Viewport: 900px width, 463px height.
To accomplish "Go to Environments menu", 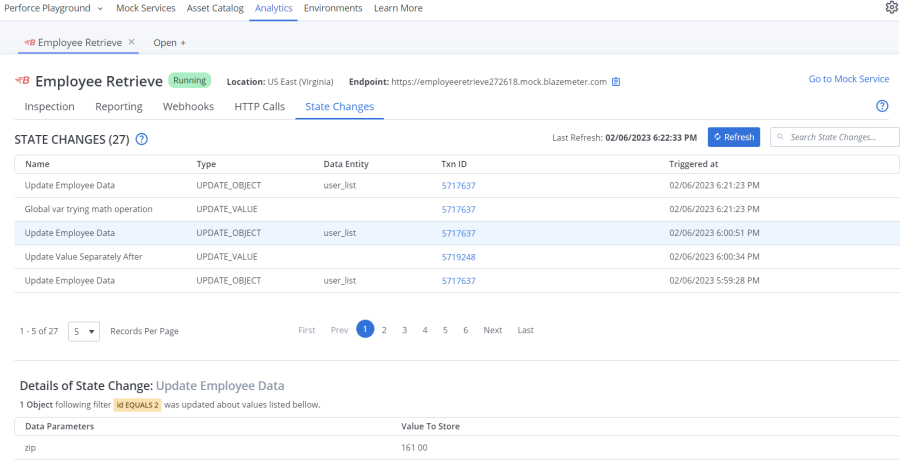I will coord(333,8).
